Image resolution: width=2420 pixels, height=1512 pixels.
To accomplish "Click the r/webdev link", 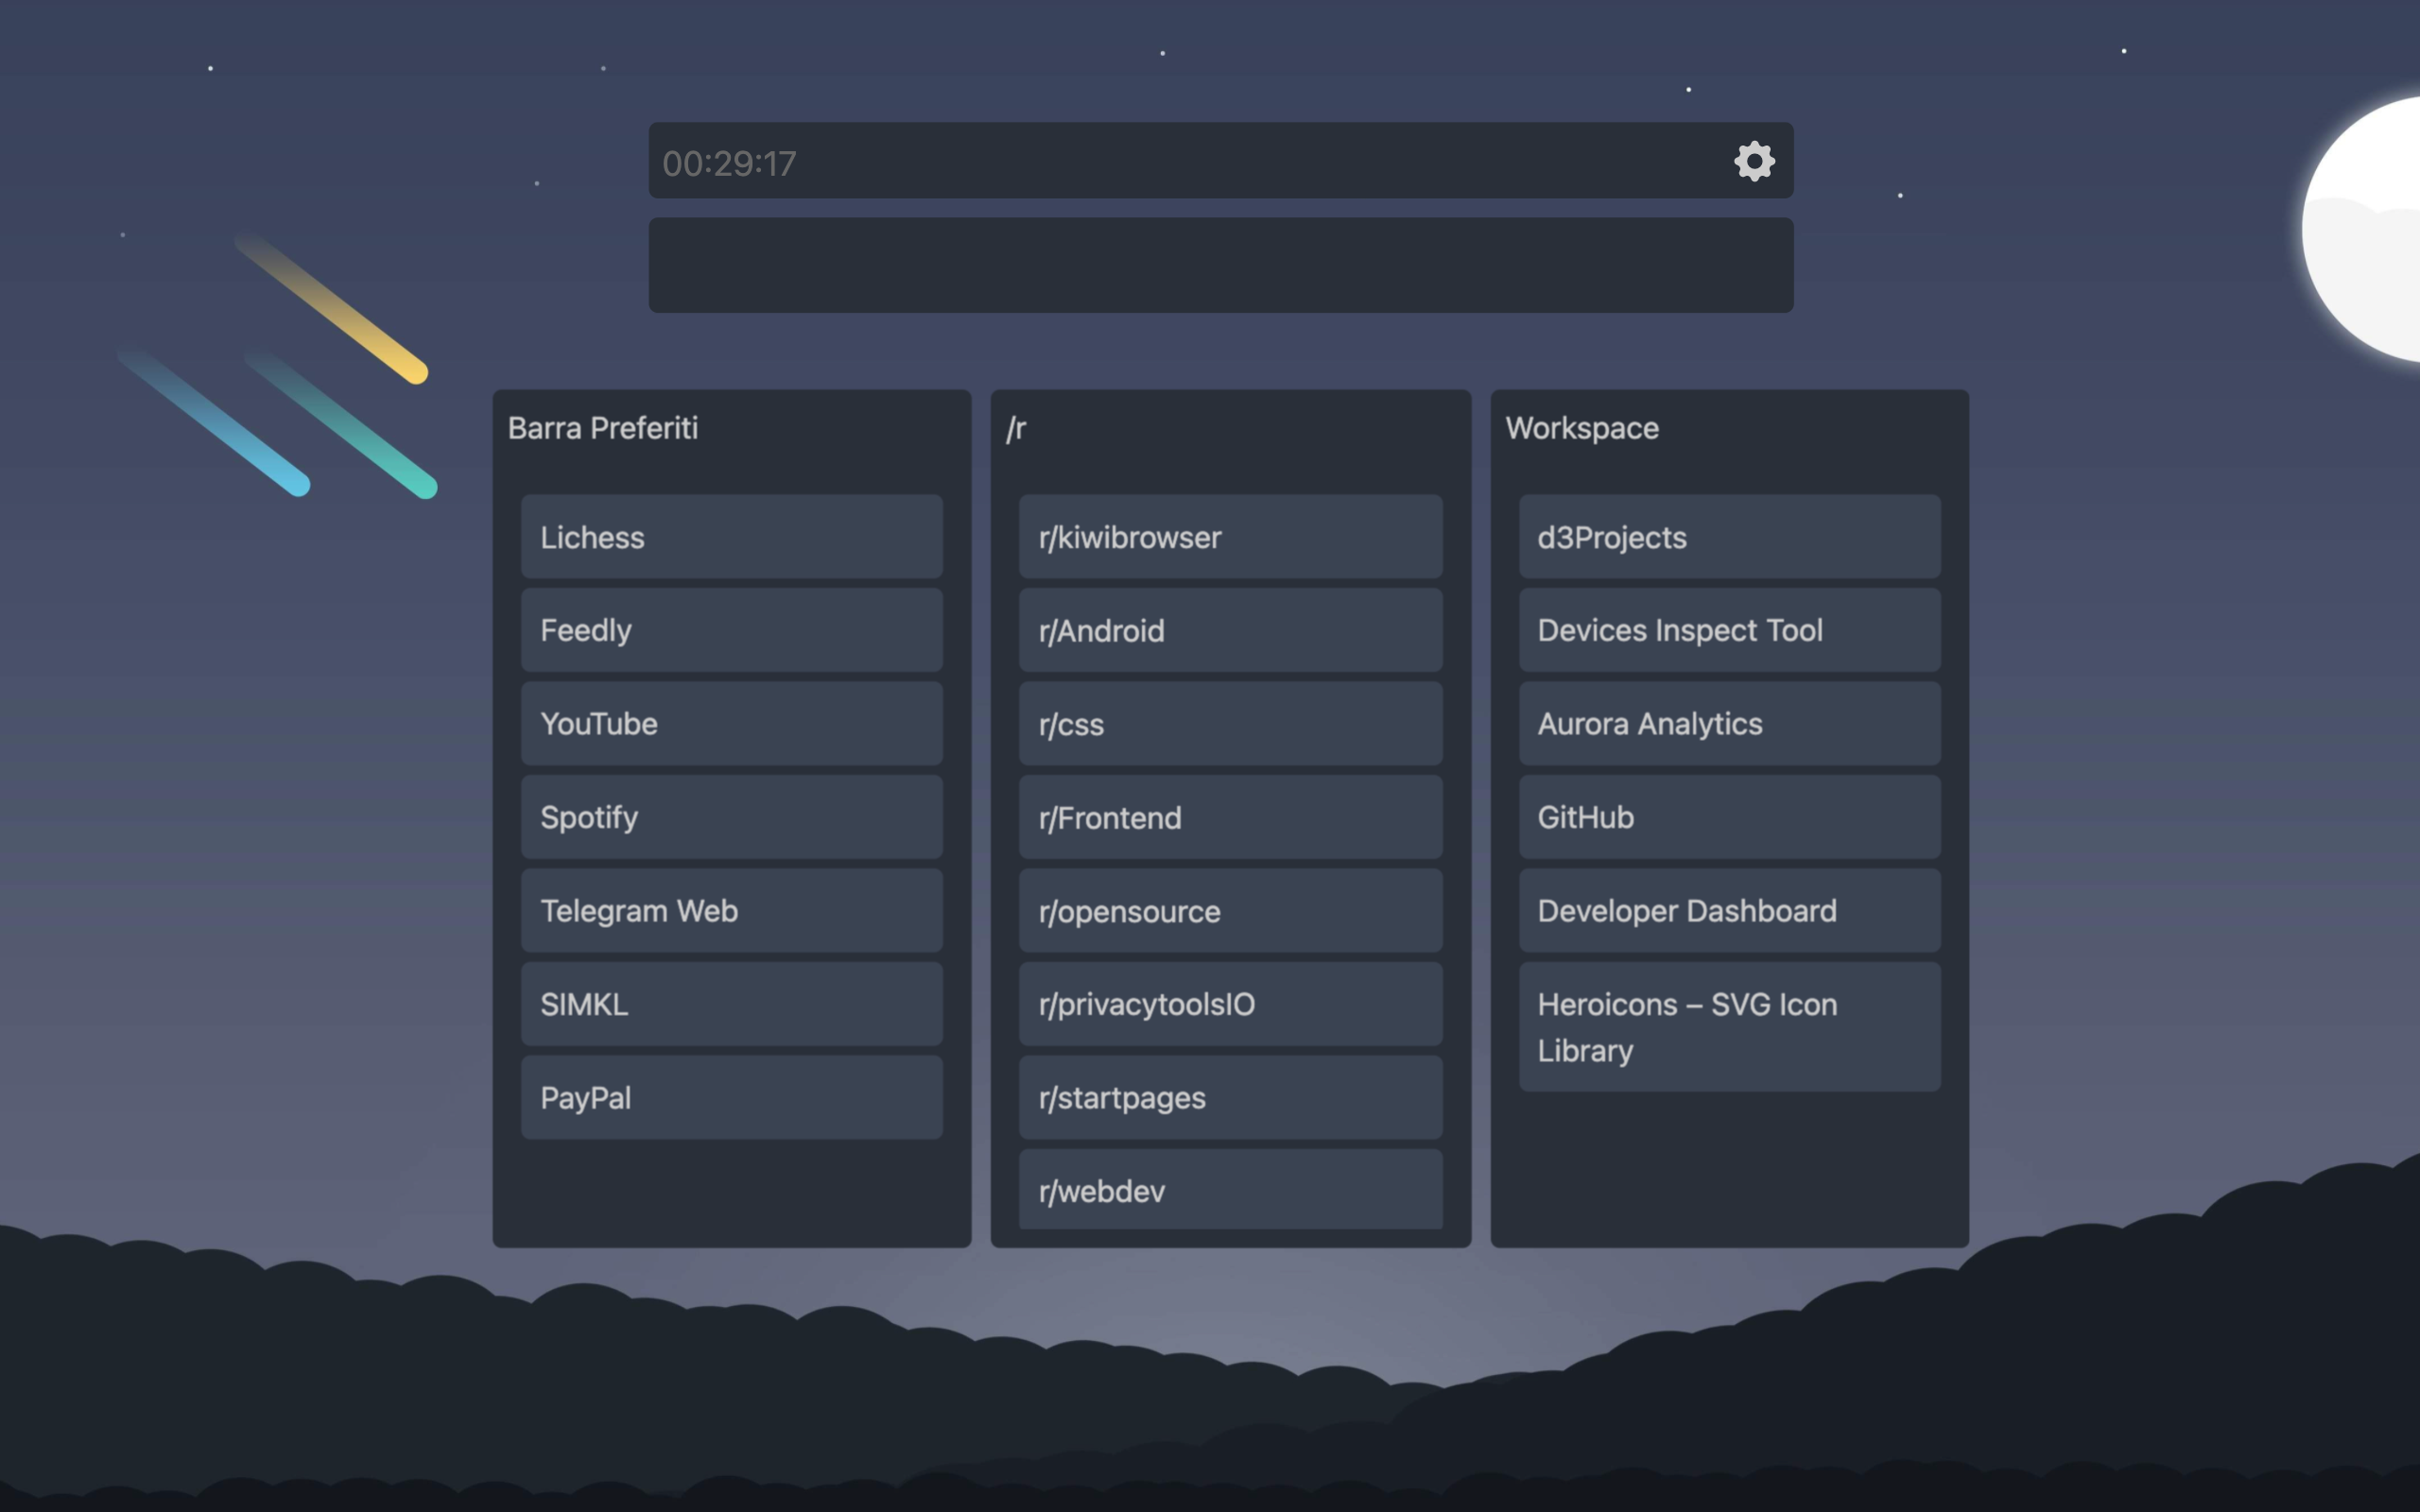I will click(1230, 1190).
